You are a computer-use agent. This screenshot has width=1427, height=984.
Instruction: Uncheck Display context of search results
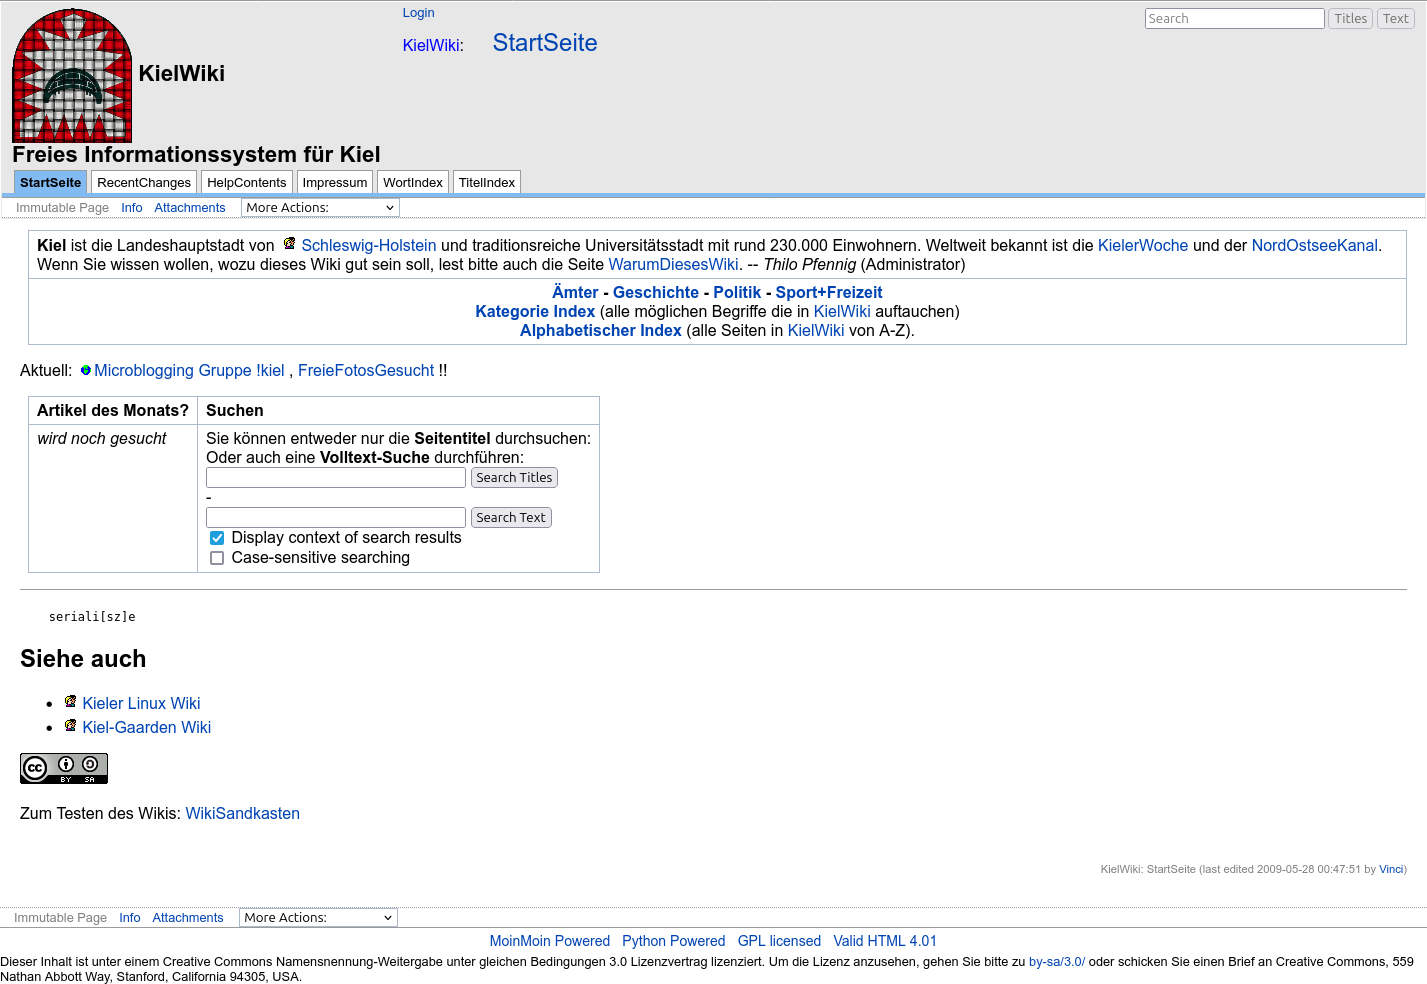pyautogui.click(x=217, y=538)
